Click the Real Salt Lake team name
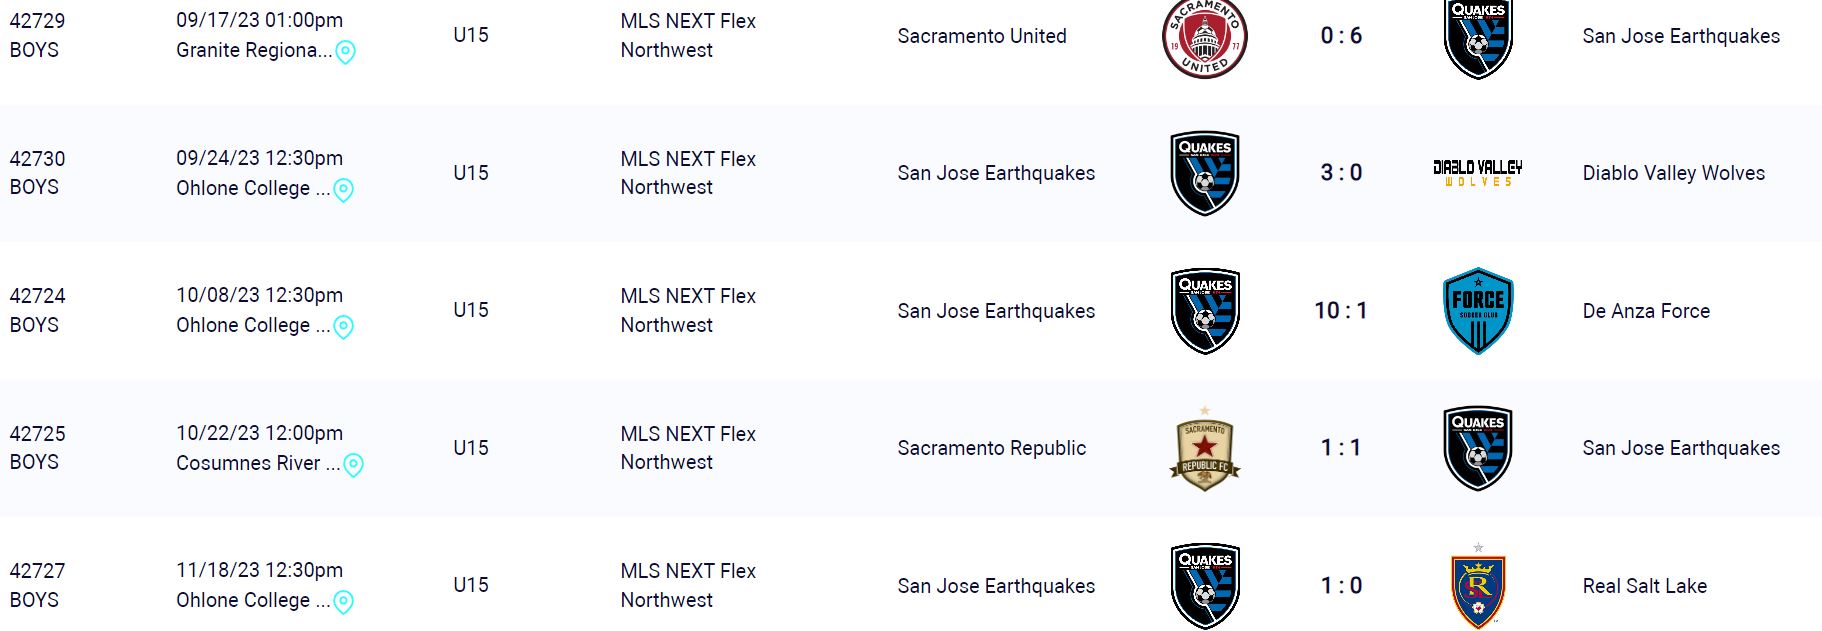 click(x=1644, y=586)
